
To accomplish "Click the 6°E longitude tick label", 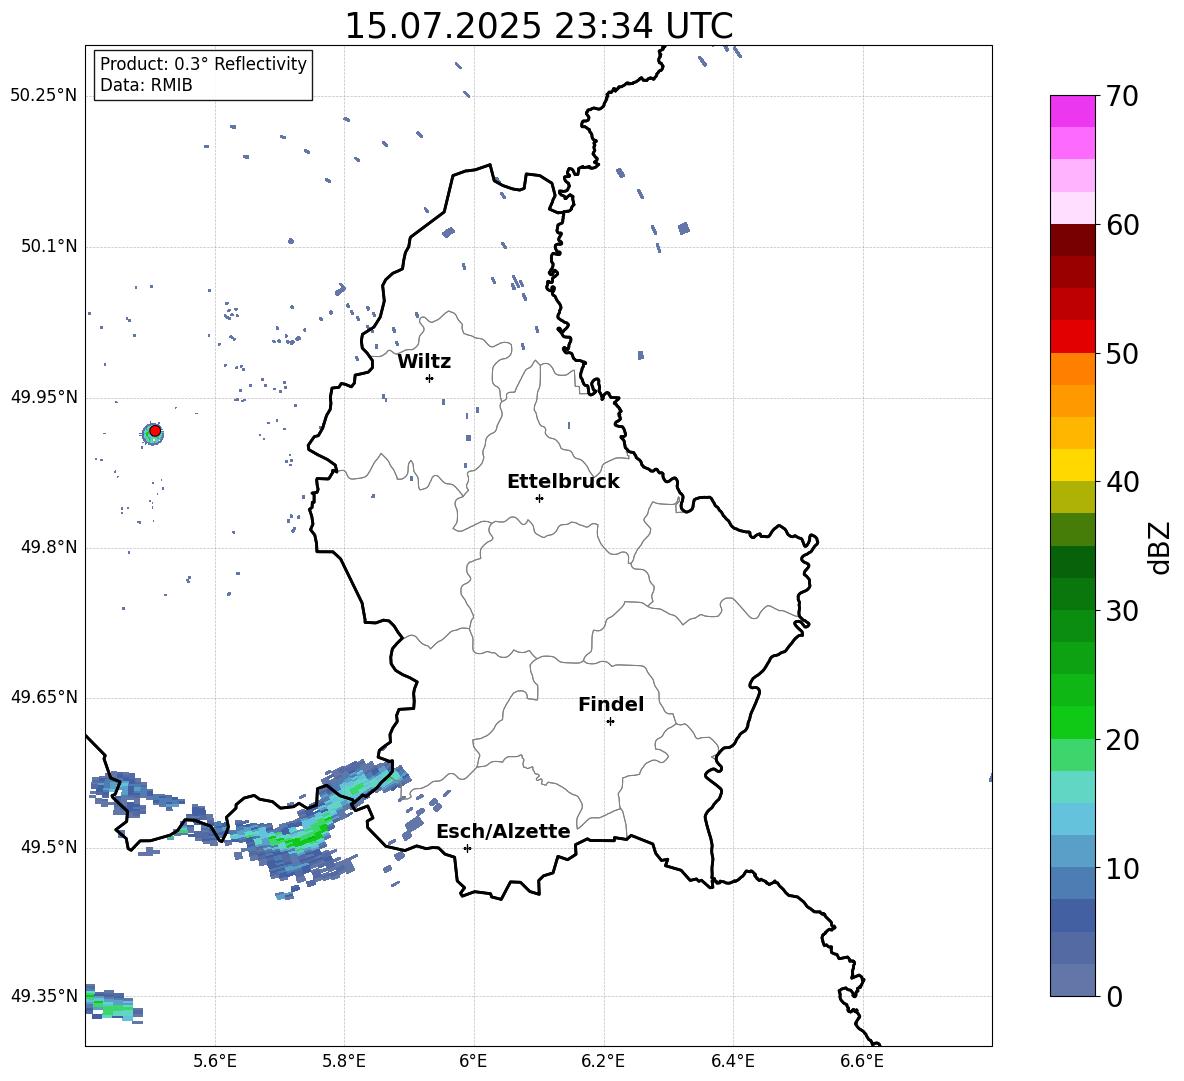I will [x=473, y=1061].
